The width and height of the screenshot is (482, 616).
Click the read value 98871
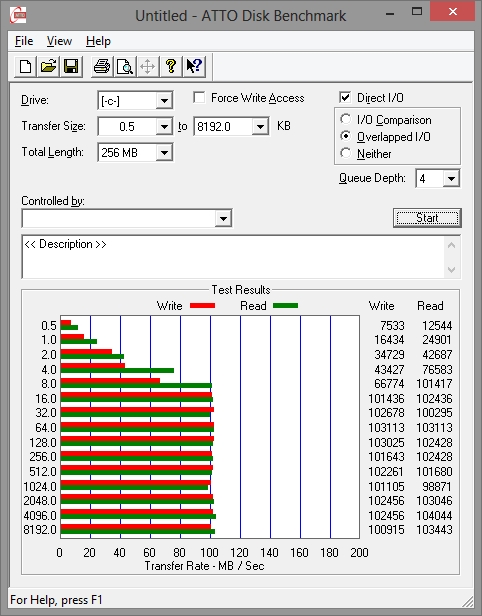437,487
